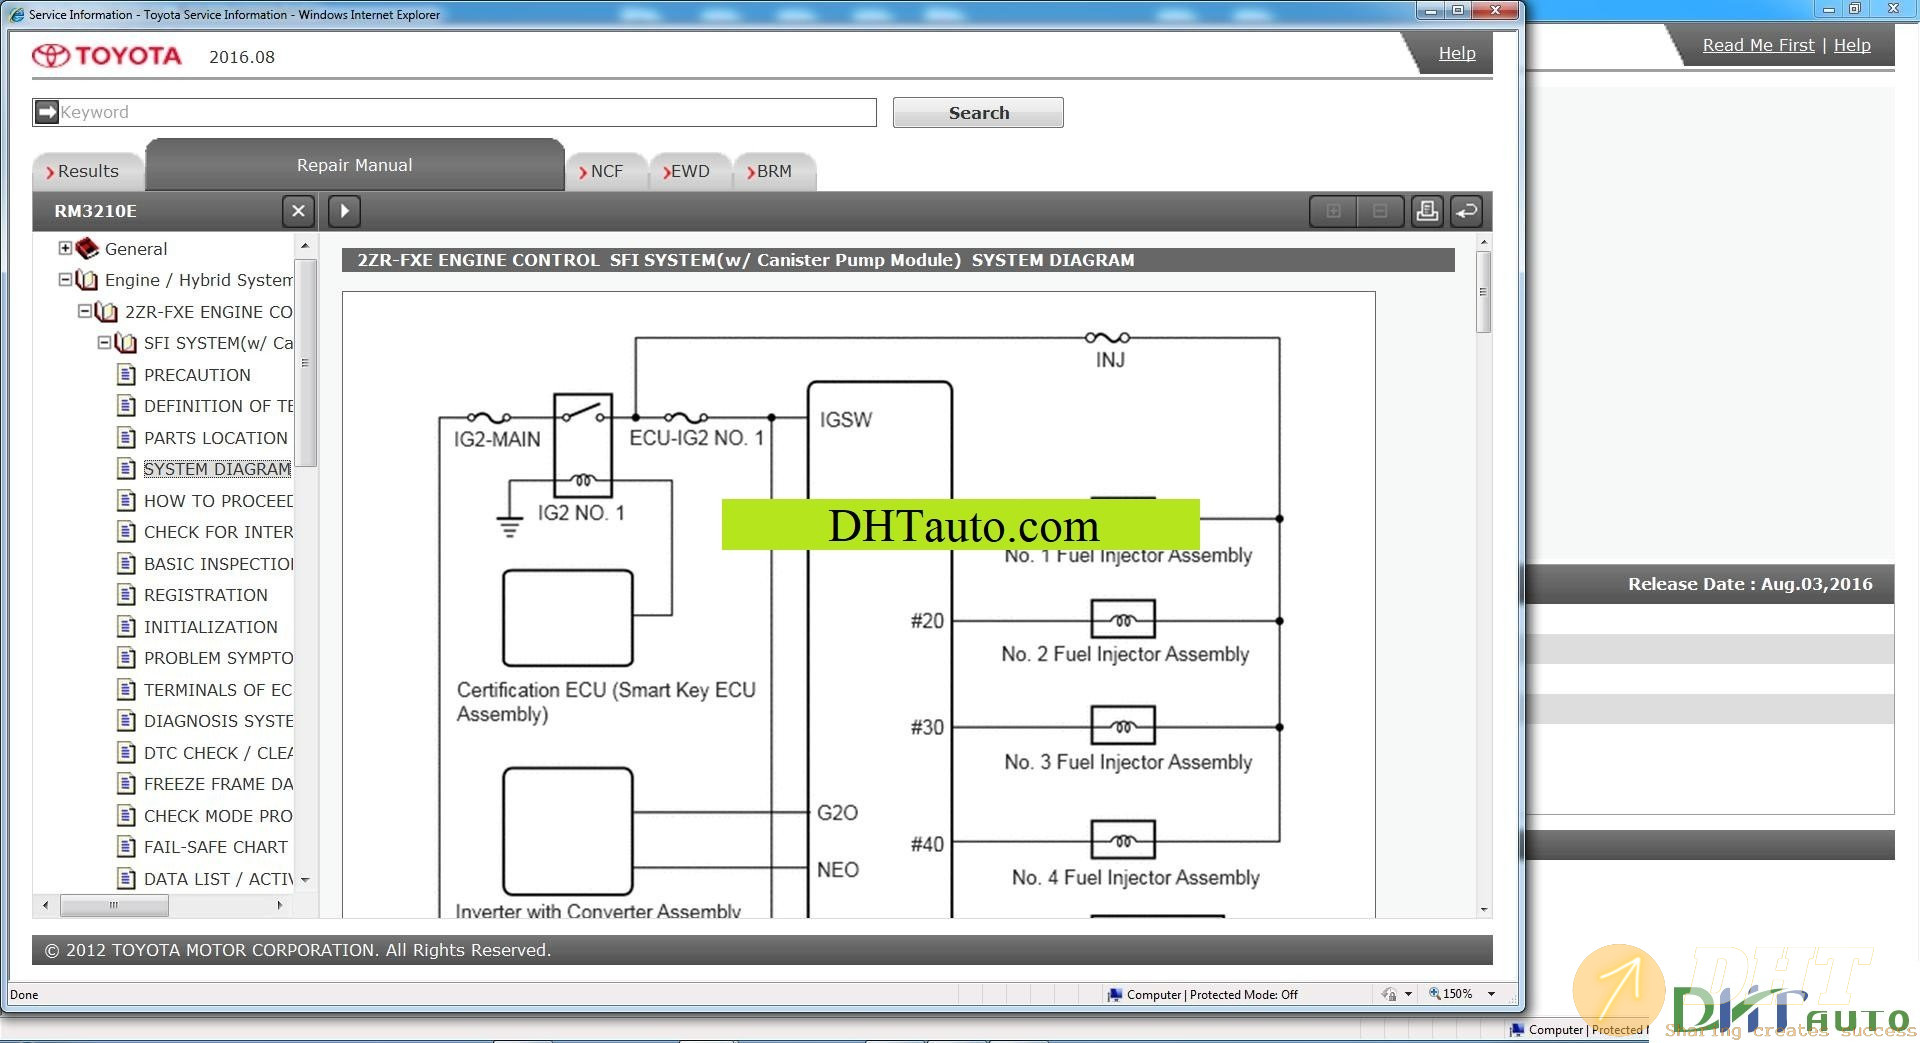Open the Read Me First link

1757,45
